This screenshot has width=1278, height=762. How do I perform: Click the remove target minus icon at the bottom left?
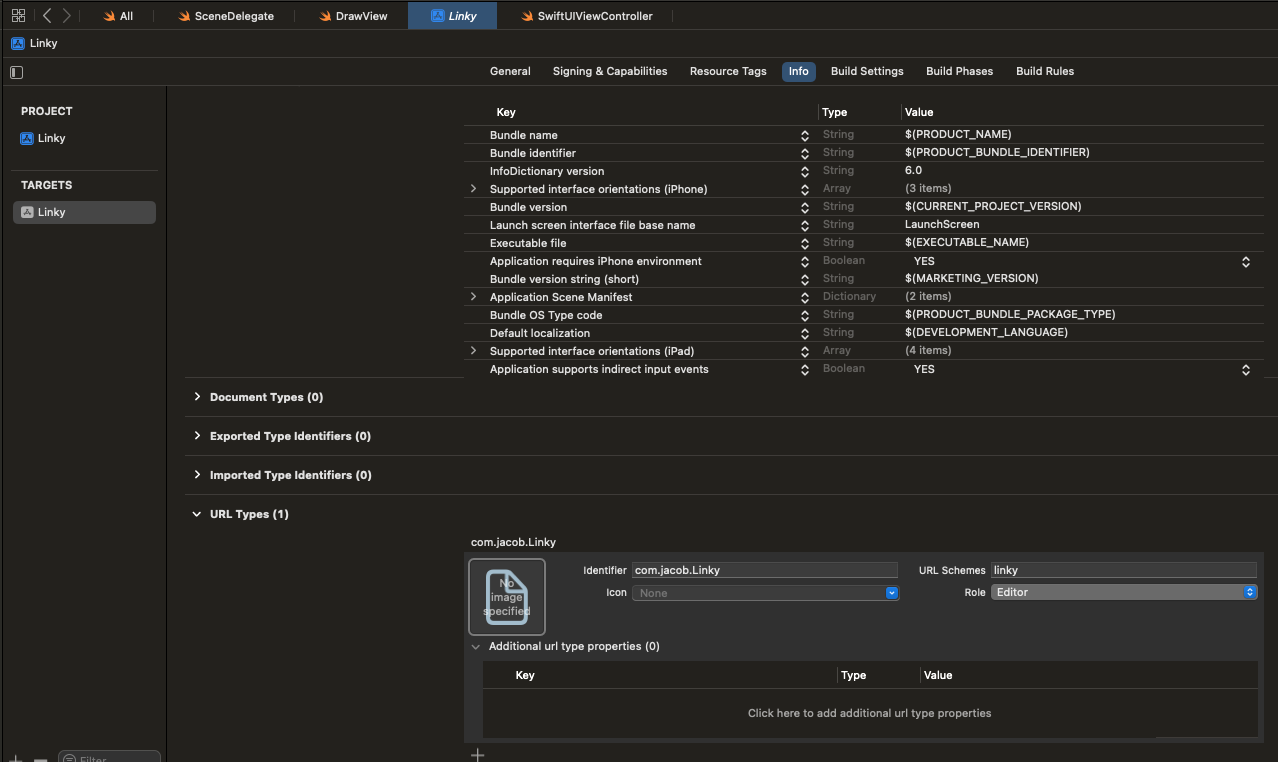(x=41, y=758)
